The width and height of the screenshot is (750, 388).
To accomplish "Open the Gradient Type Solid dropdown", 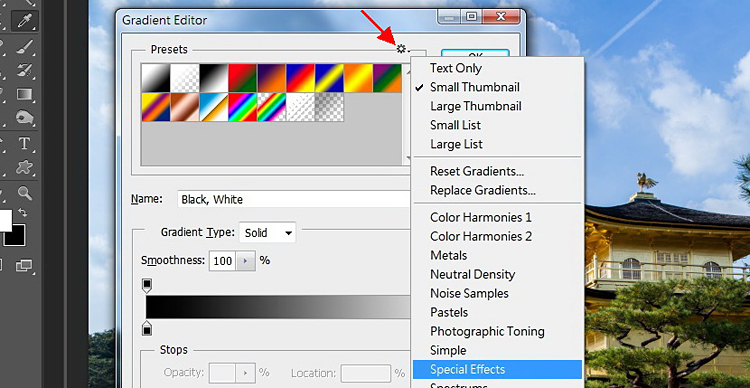I will point(267,233).
